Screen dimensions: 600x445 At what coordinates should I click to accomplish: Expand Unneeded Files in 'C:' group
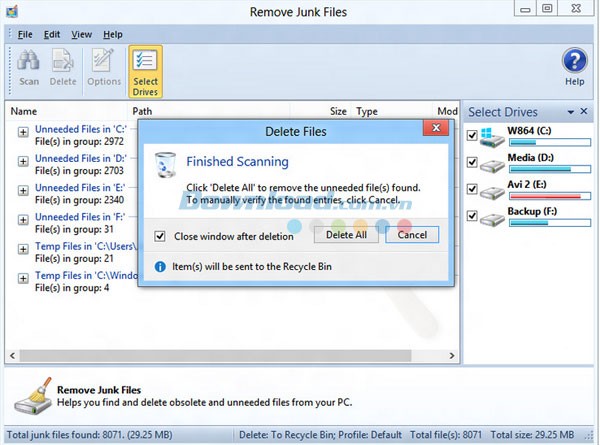point(23,134)
